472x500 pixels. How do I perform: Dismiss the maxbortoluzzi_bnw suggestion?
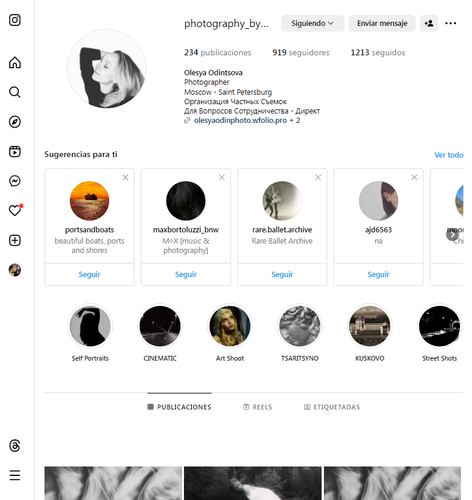[x=222, y=177]
